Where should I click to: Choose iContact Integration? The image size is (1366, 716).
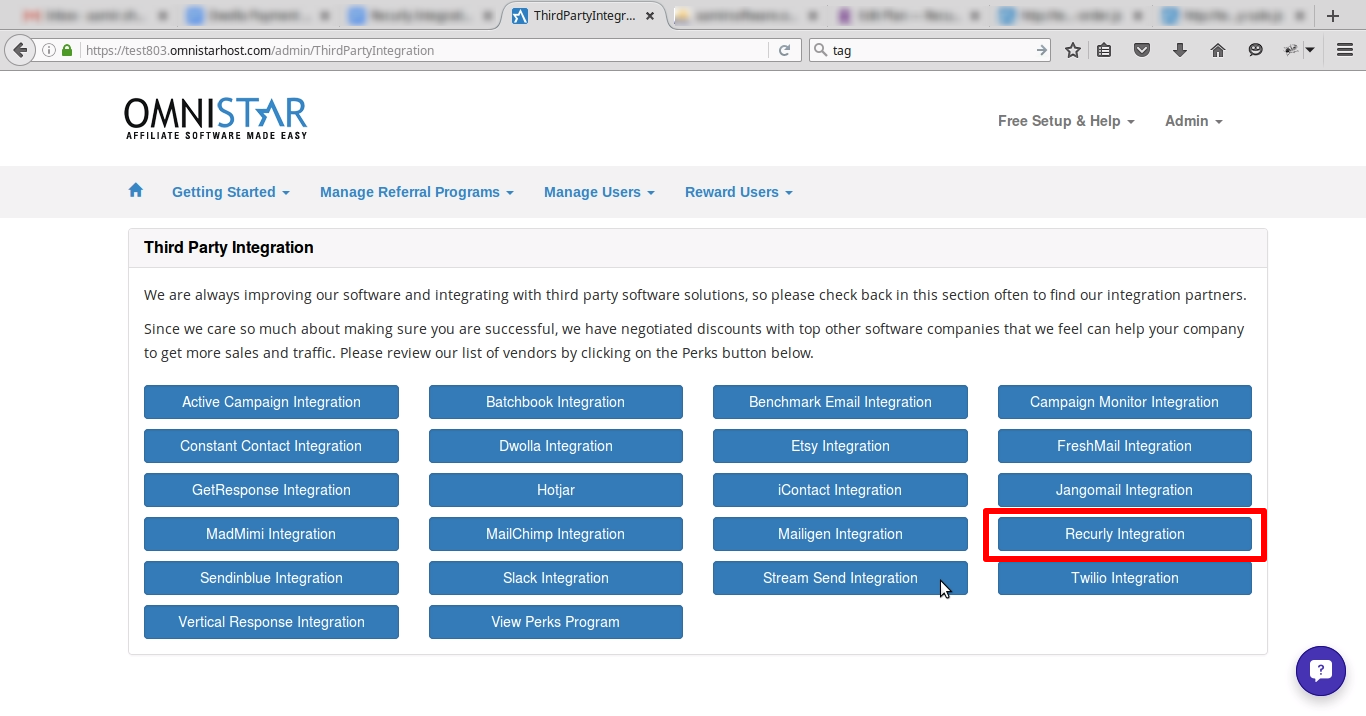[840, 490]
